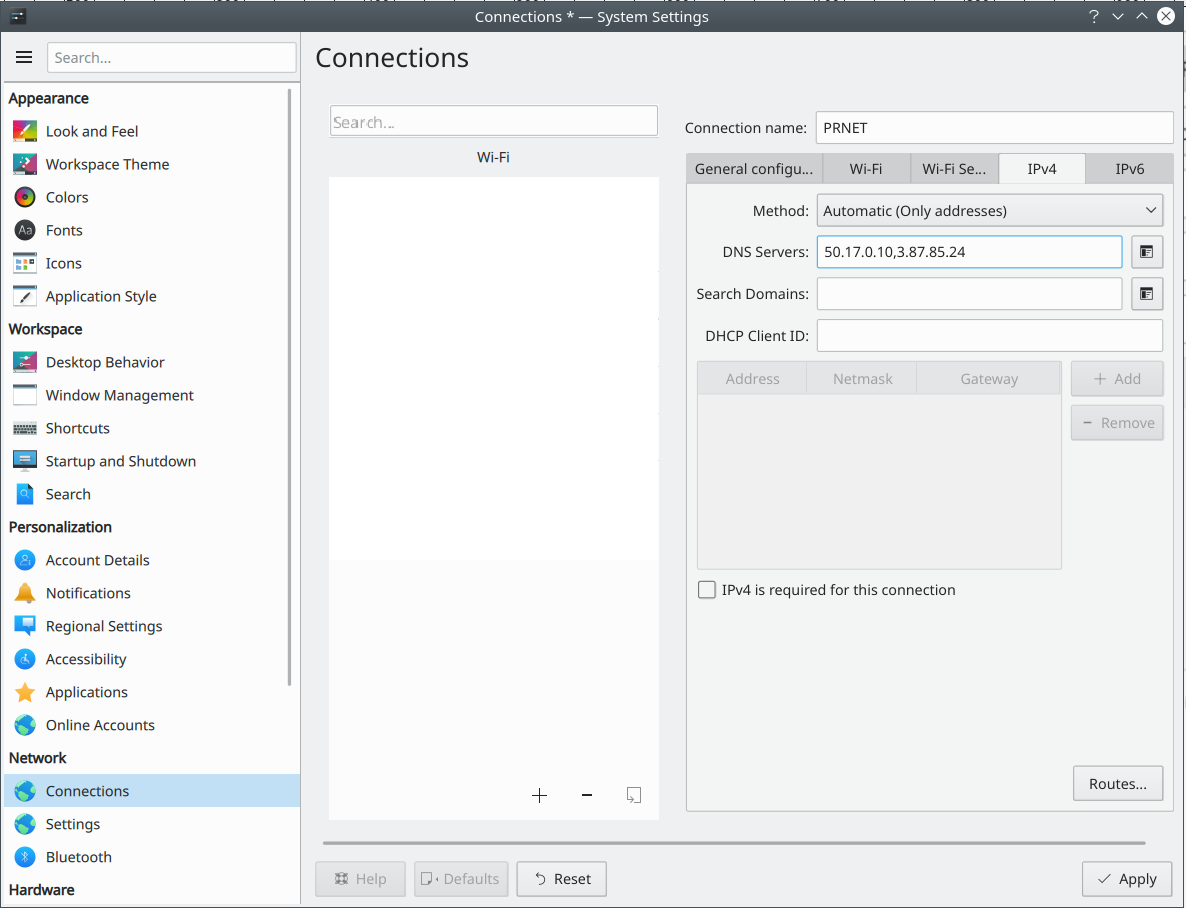Open the Method dropdown
The height and width of the screenshot is (908, 1186).
tap(989, 210)
